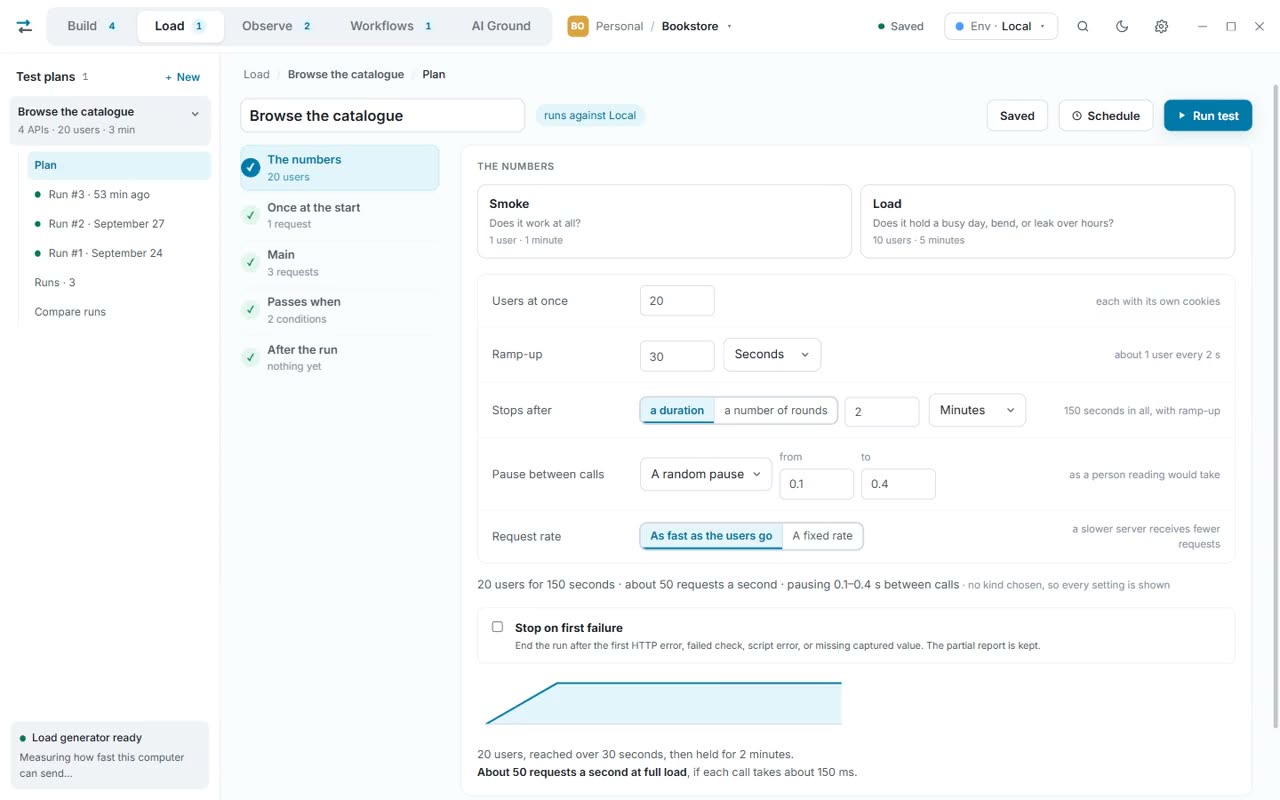Screen dimensions: 1280x800
Task: Open the search magnifier icon
Action: (1083, 26)
